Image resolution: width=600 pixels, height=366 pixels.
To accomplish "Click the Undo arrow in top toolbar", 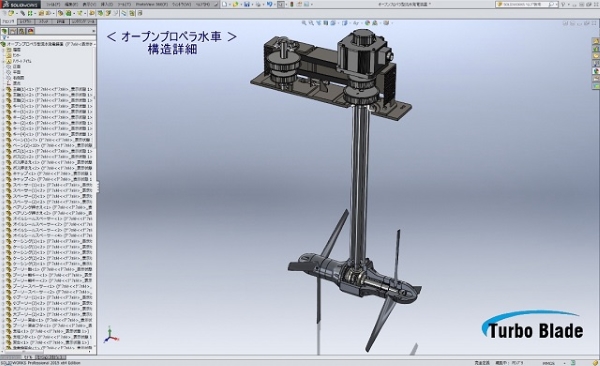I will click(x=269, y=4).
